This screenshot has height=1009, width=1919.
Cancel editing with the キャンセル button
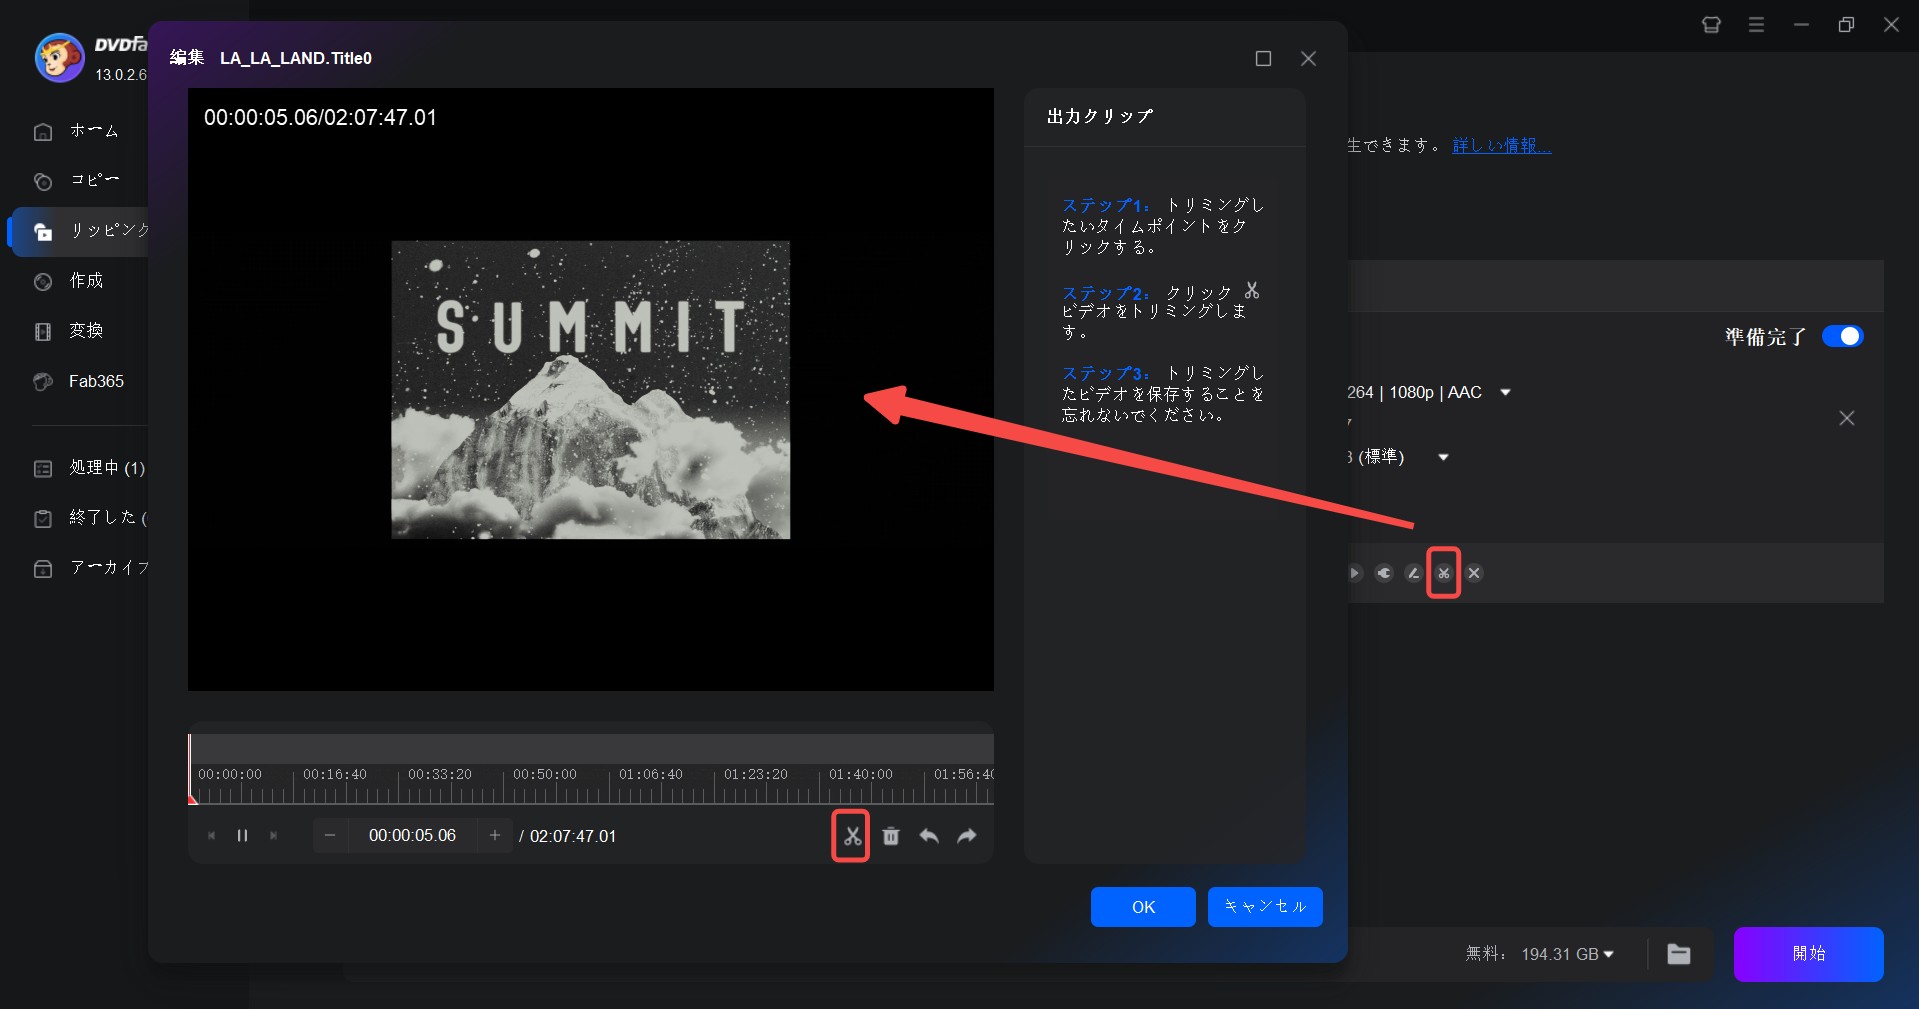1265,907
